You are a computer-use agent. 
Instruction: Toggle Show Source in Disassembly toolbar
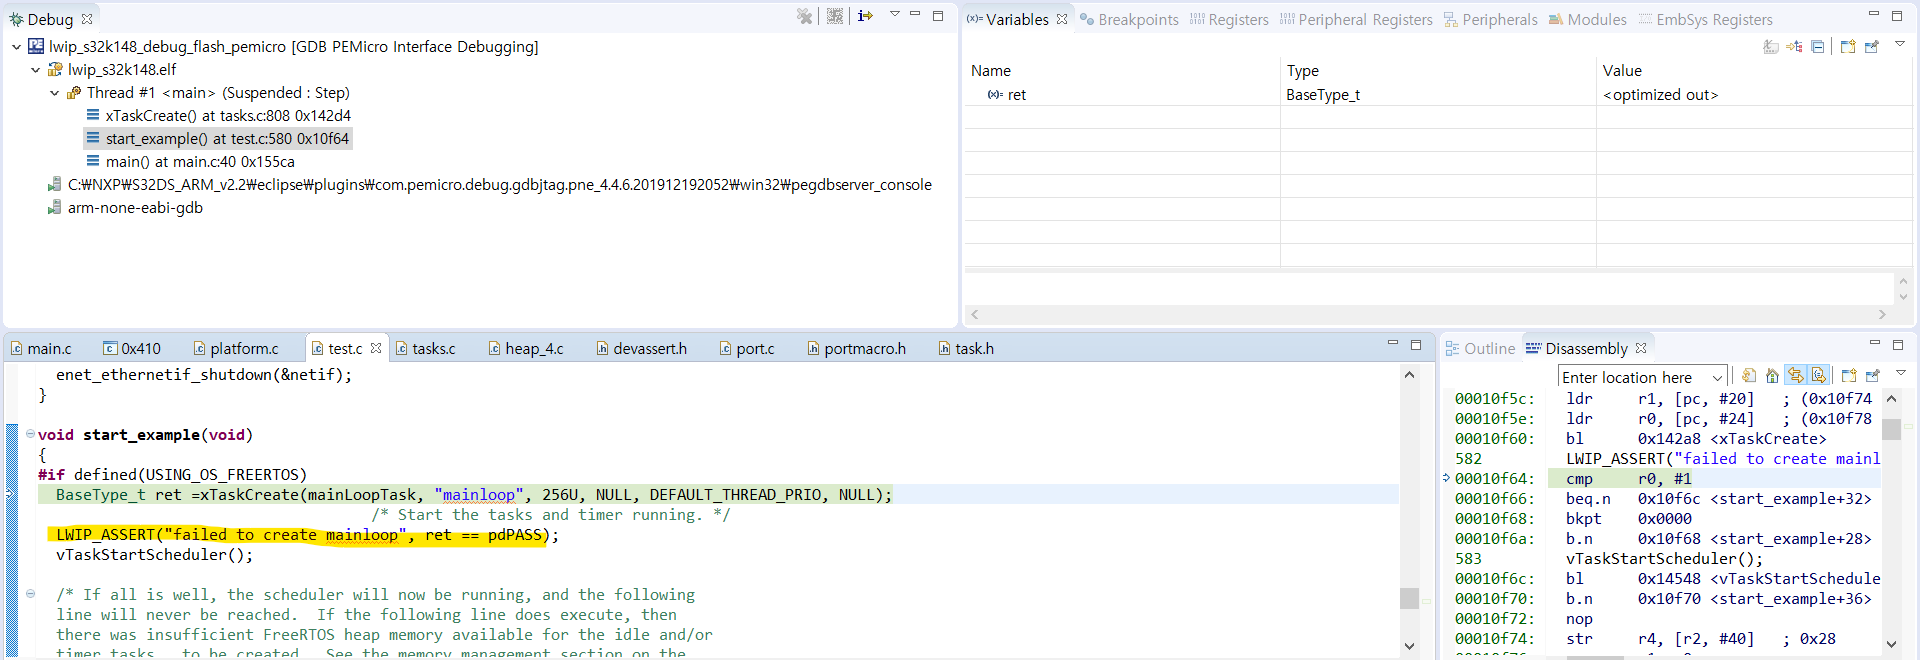click(1819, 376)
